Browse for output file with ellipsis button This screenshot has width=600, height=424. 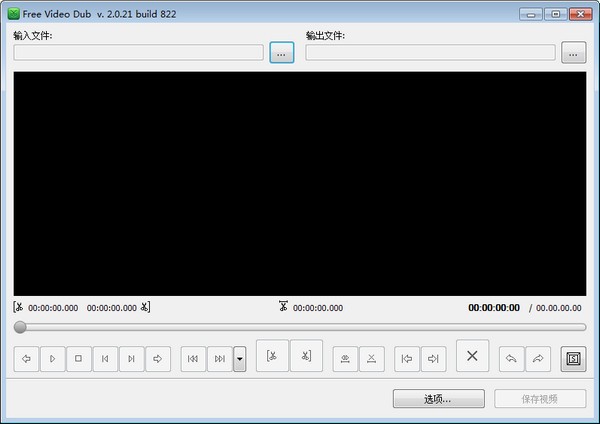[574, 52]
